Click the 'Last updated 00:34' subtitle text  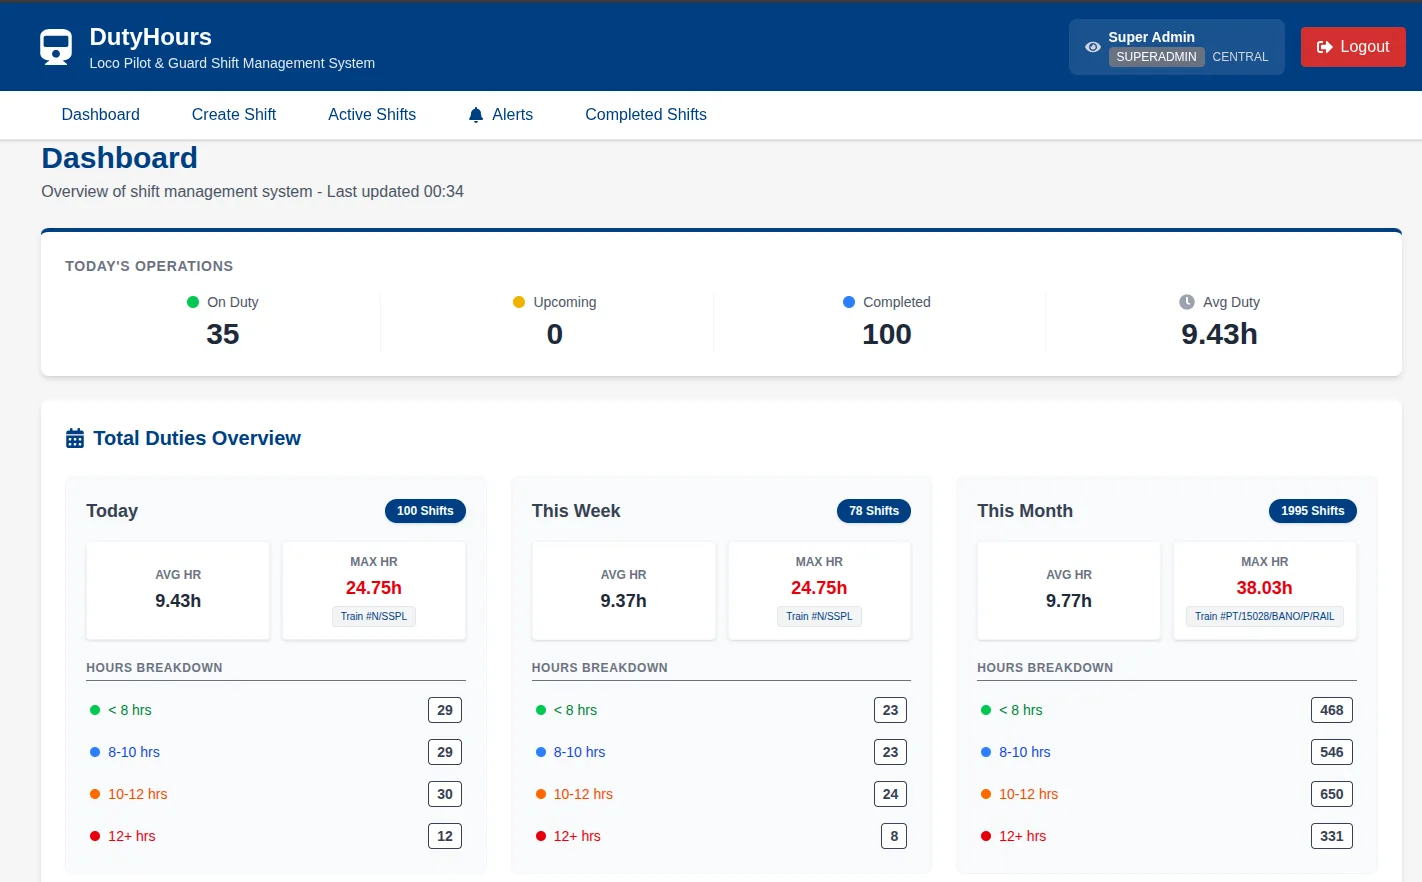click(x=395, y=191)
